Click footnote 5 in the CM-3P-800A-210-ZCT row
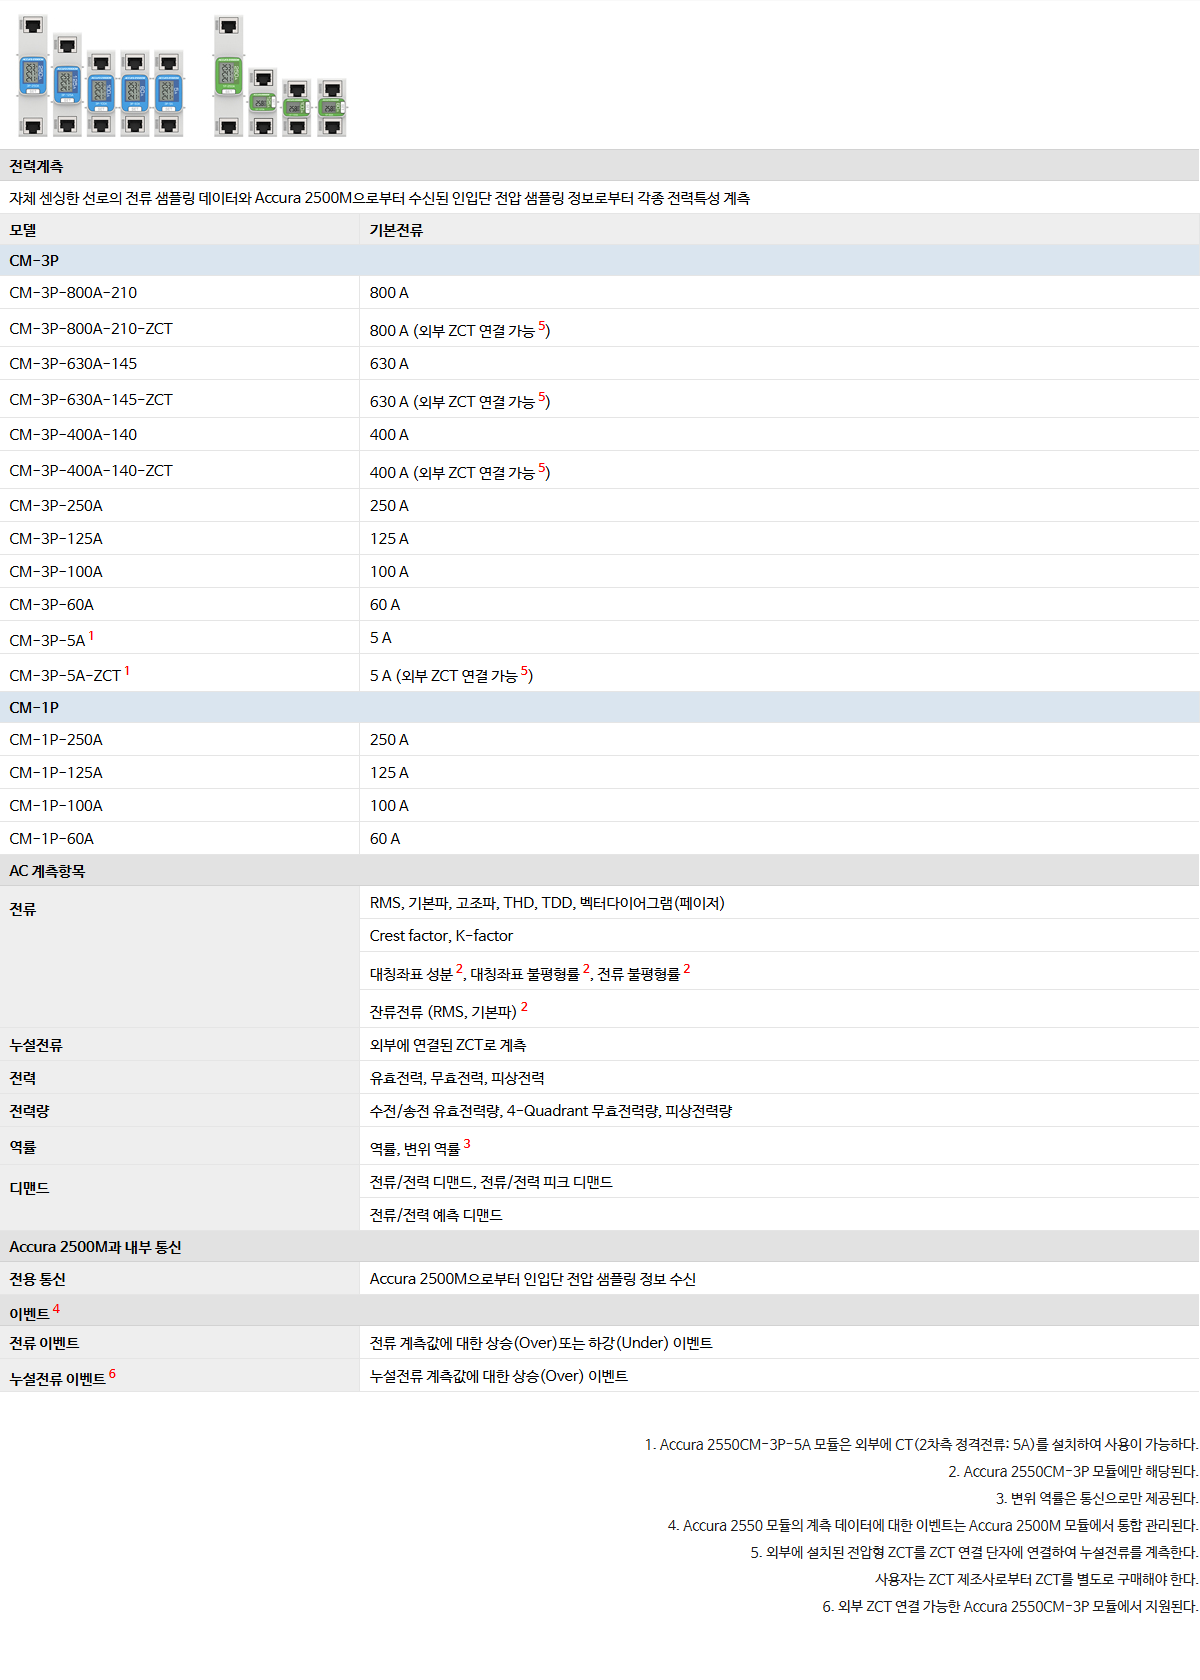The image size is (1200, 1680). [x=542, y=326]
